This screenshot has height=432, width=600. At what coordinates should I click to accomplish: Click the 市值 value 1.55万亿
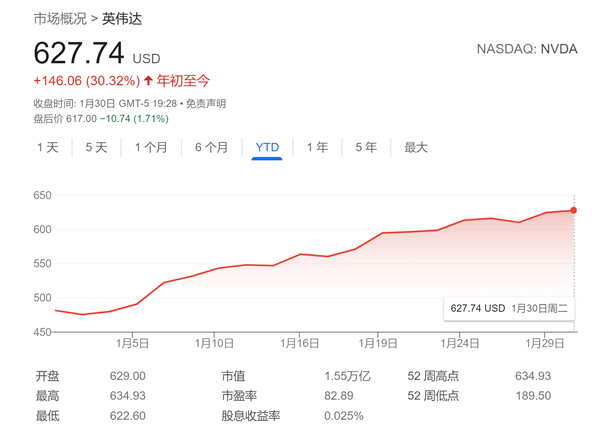click(x=345, y=376)
